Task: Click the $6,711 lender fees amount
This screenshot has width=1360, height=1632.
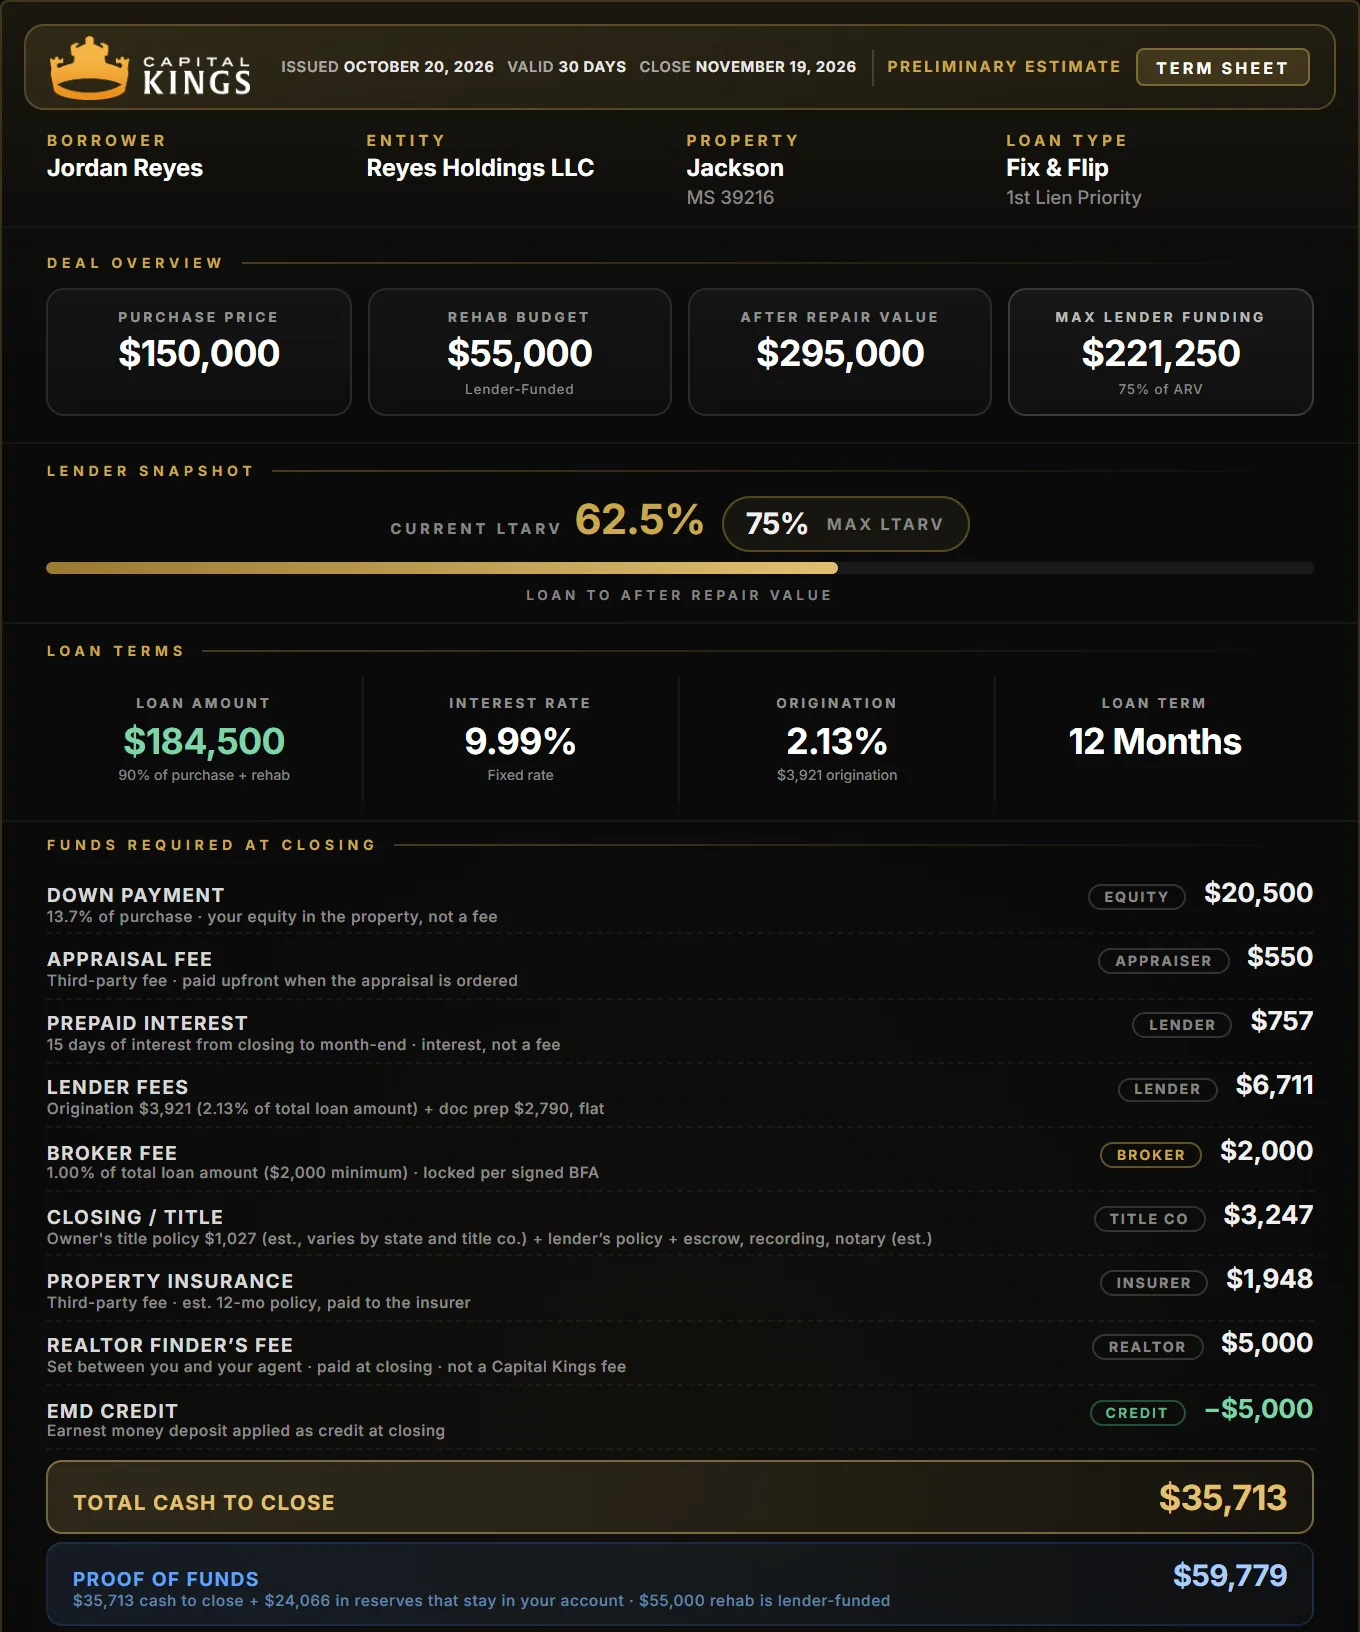Action: pyautogui.click(x=1275, y=1085)
